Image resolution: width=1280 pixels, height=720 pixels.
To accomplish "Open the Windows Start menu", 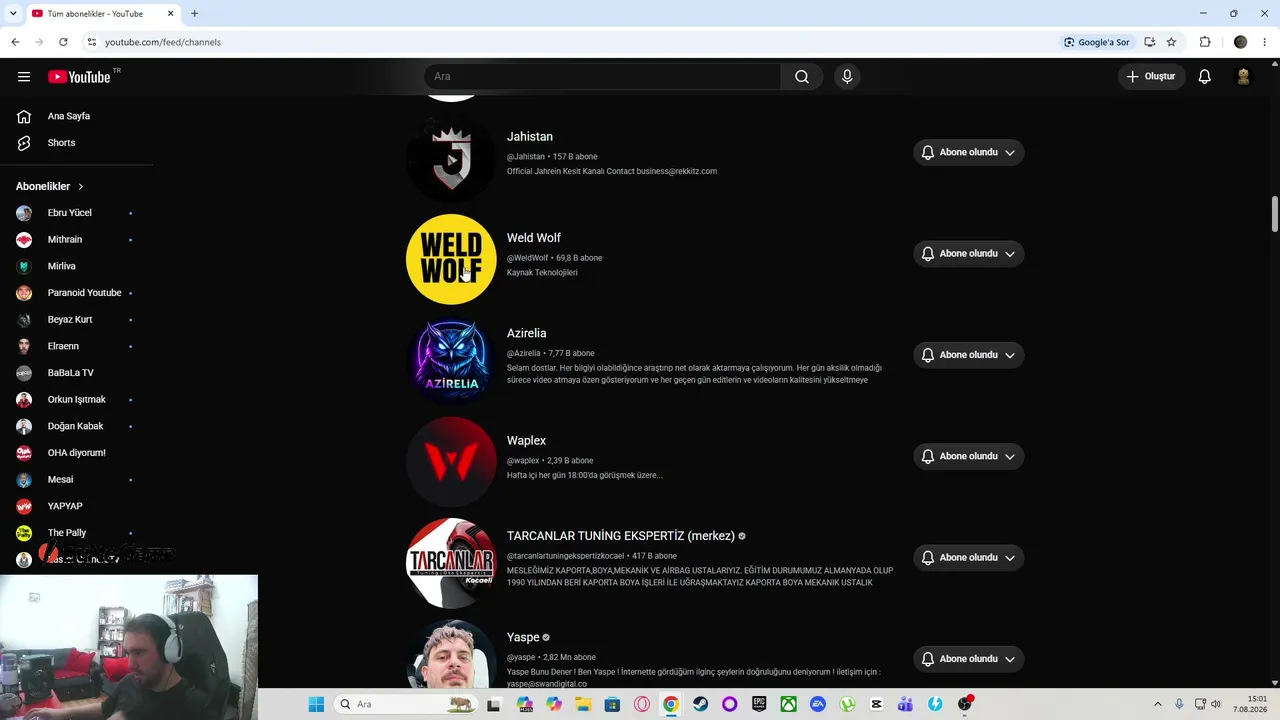I will [x=316, y=704].
